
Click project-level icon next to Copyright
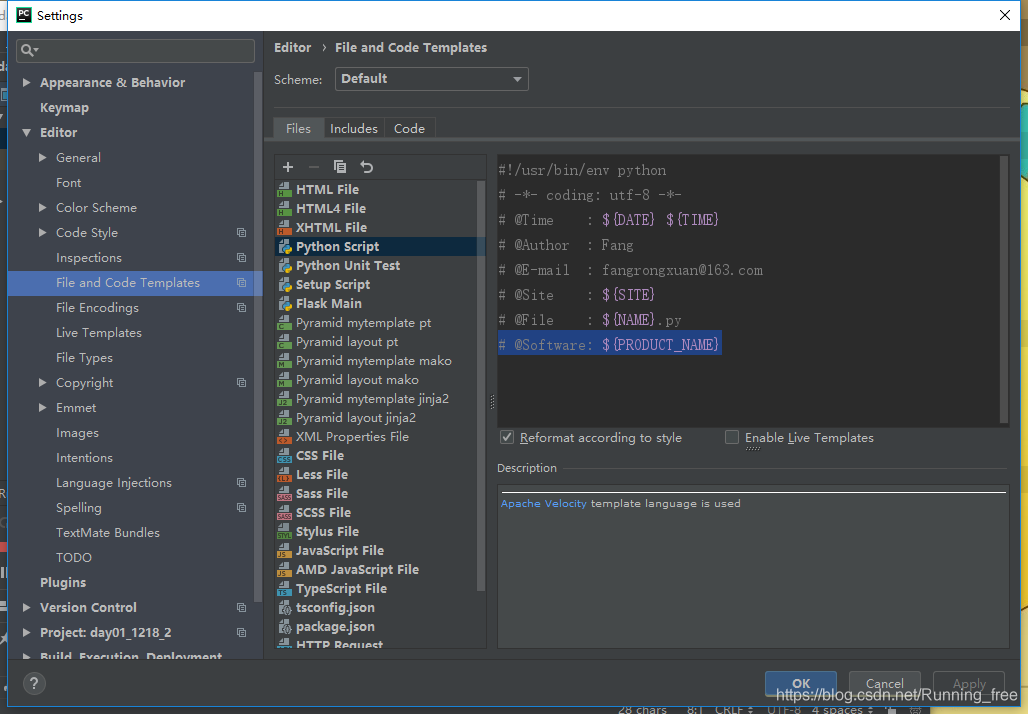click(241, 383)
